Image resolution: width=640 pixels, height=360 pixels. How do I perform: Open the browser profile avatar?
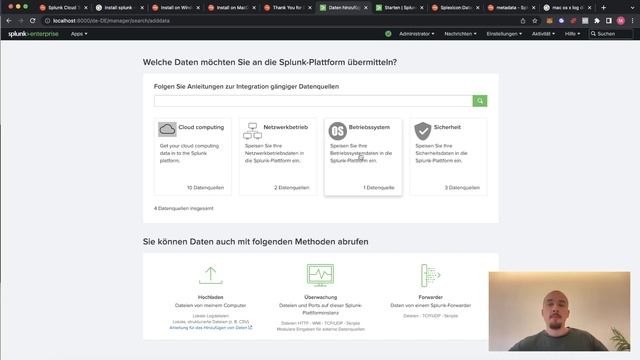[621, 21]
